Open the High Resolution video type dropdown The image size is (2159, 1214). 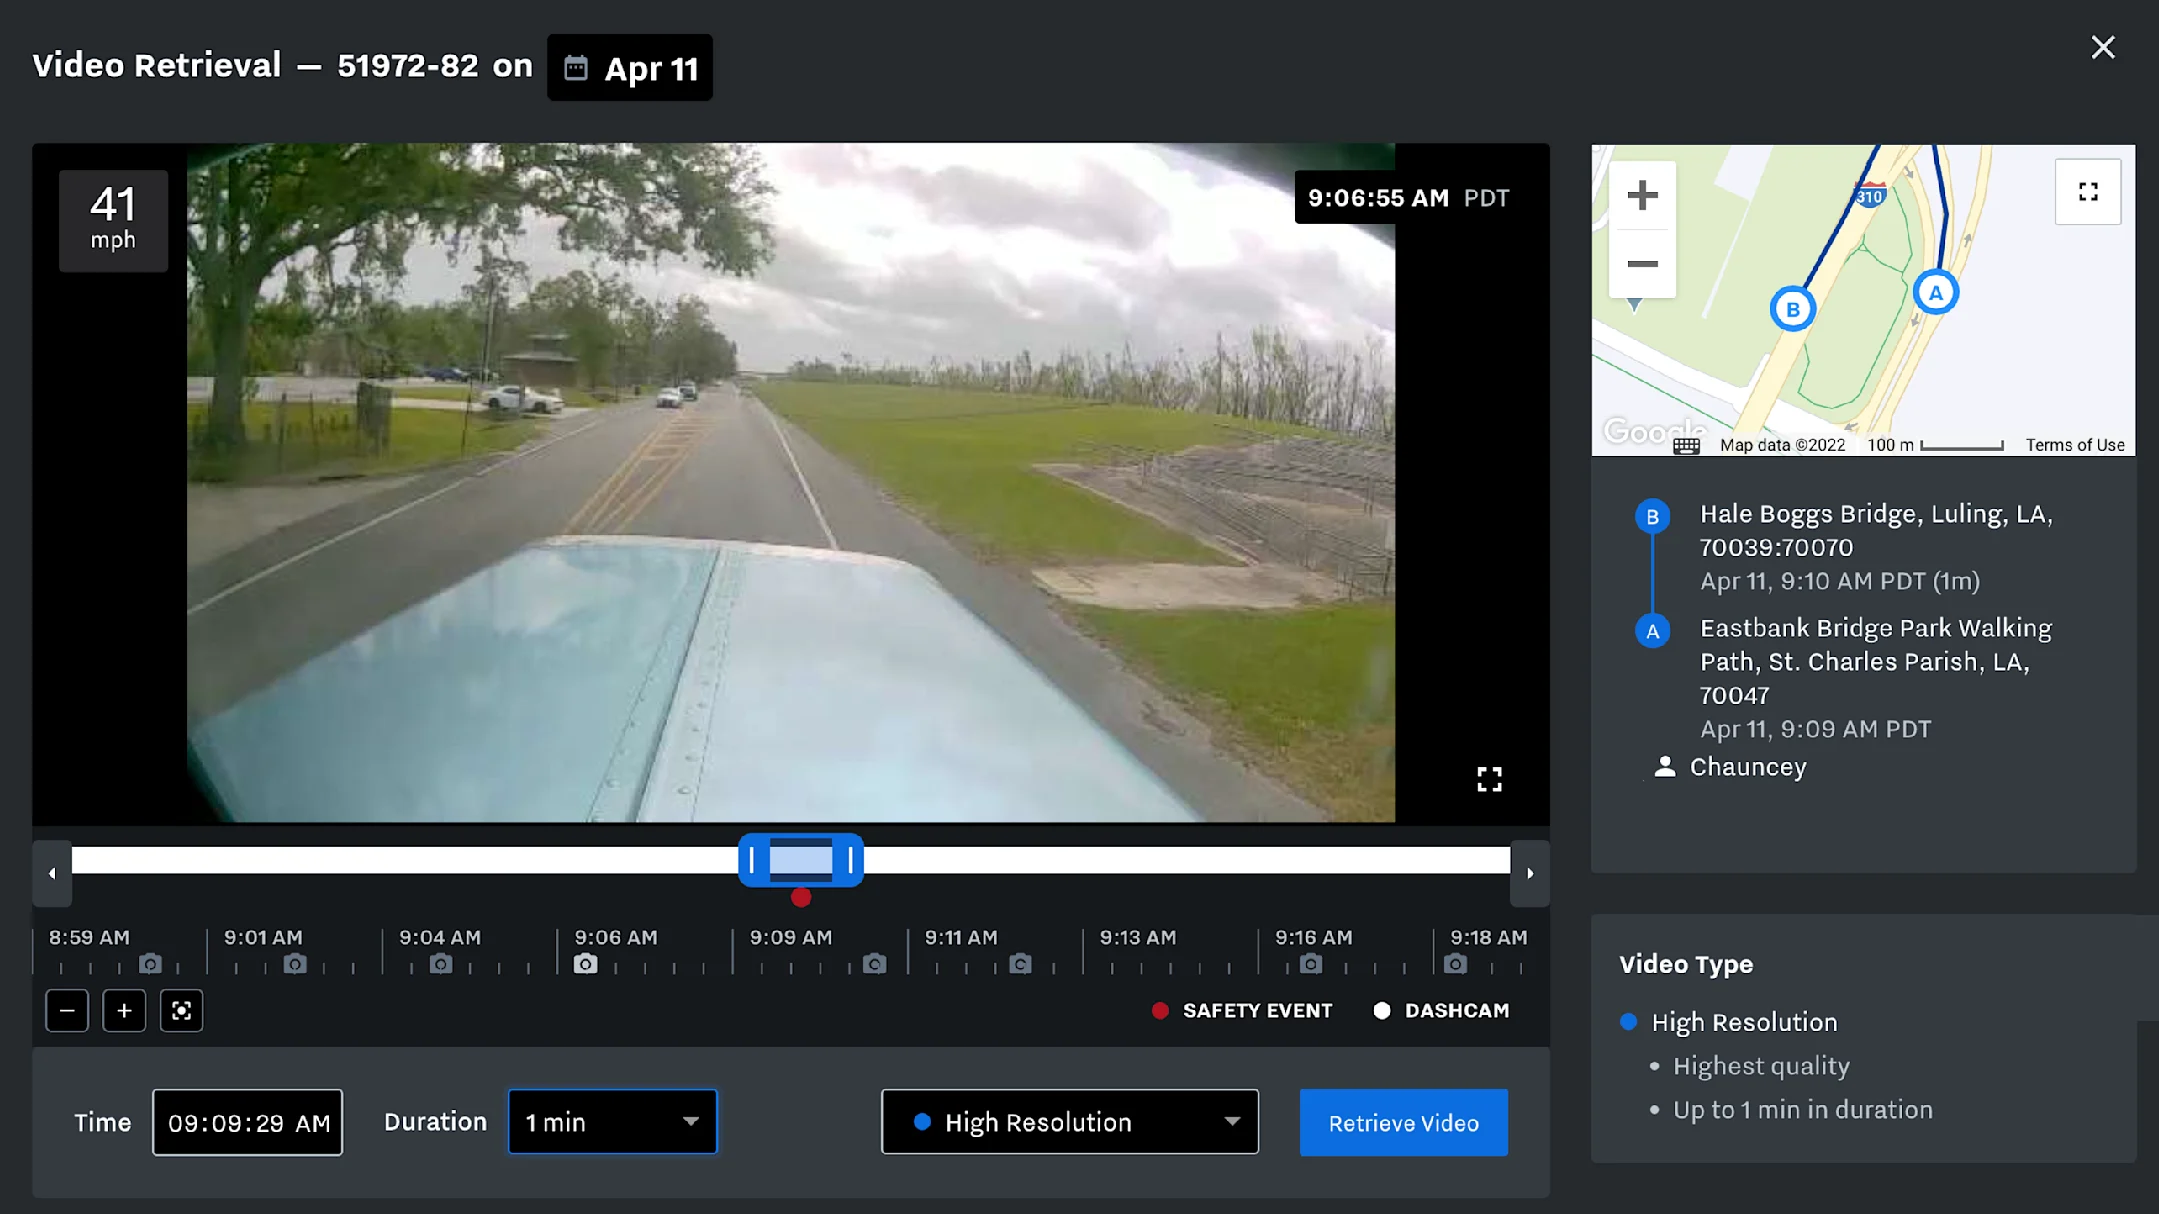[x=1069, y=1122]
